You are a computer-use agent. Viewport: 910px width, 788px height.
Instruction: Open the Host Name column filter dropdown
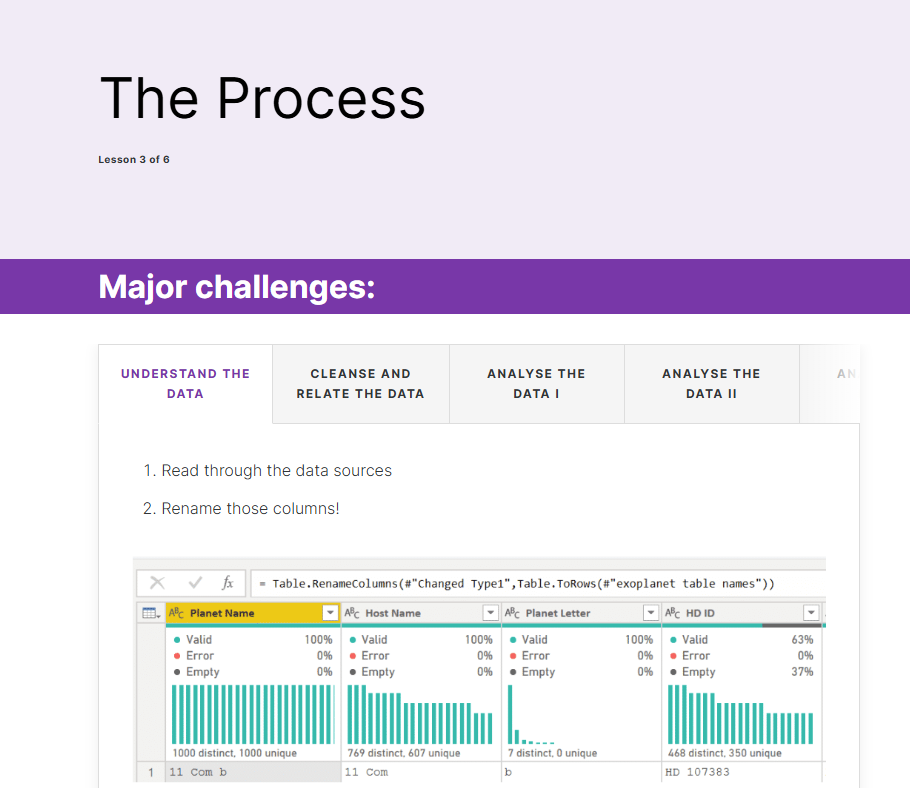click(490, 613)
